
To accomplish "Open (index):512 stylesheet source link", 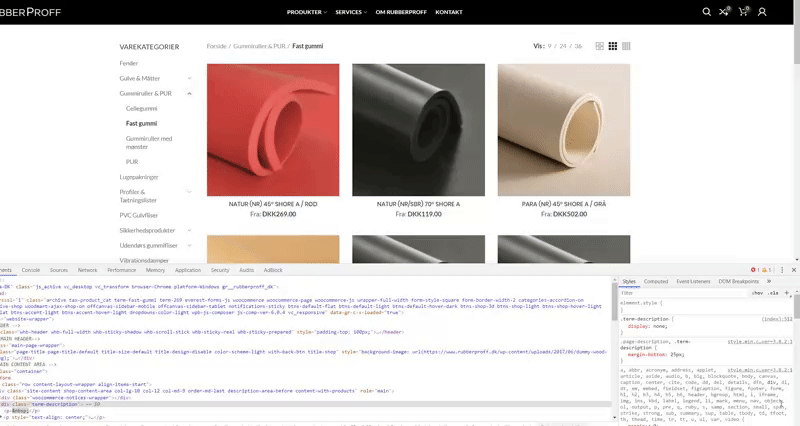I will point(777,319).
